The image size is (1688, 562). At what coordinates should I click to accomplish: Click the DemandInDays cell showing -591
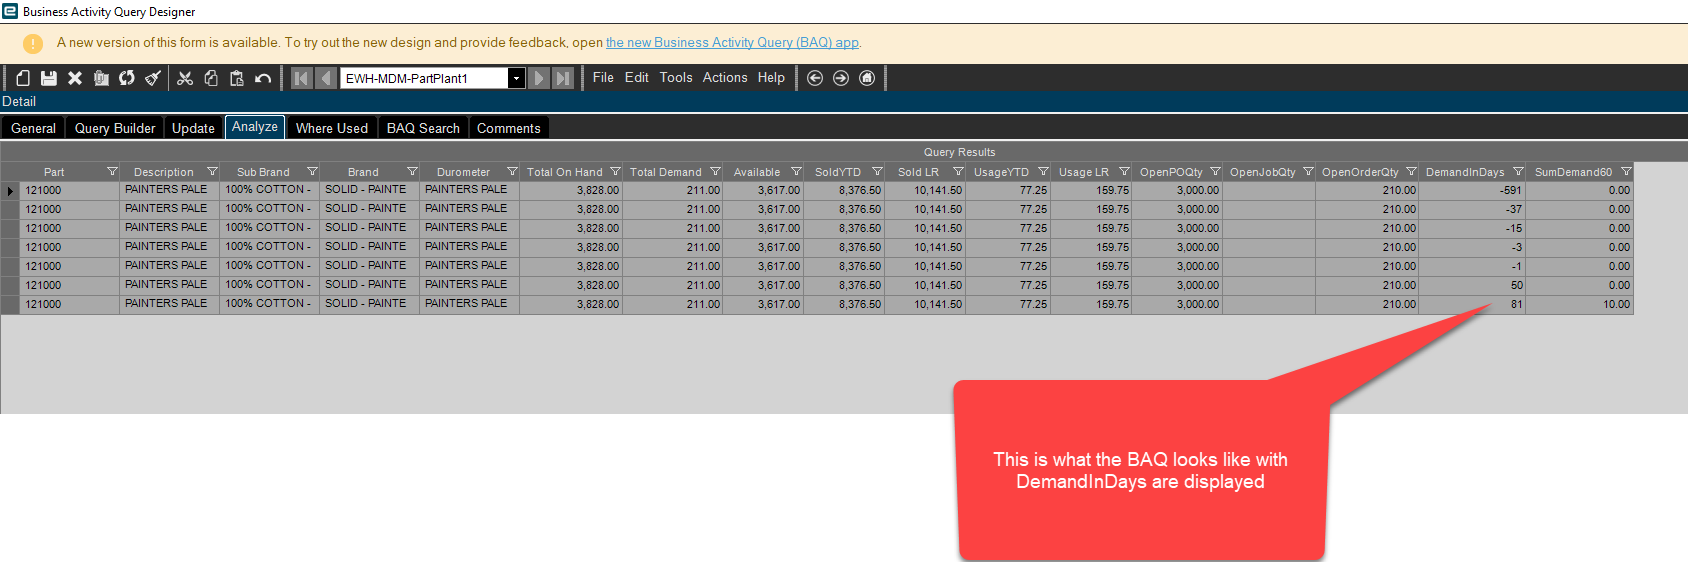coord(1472,190)
